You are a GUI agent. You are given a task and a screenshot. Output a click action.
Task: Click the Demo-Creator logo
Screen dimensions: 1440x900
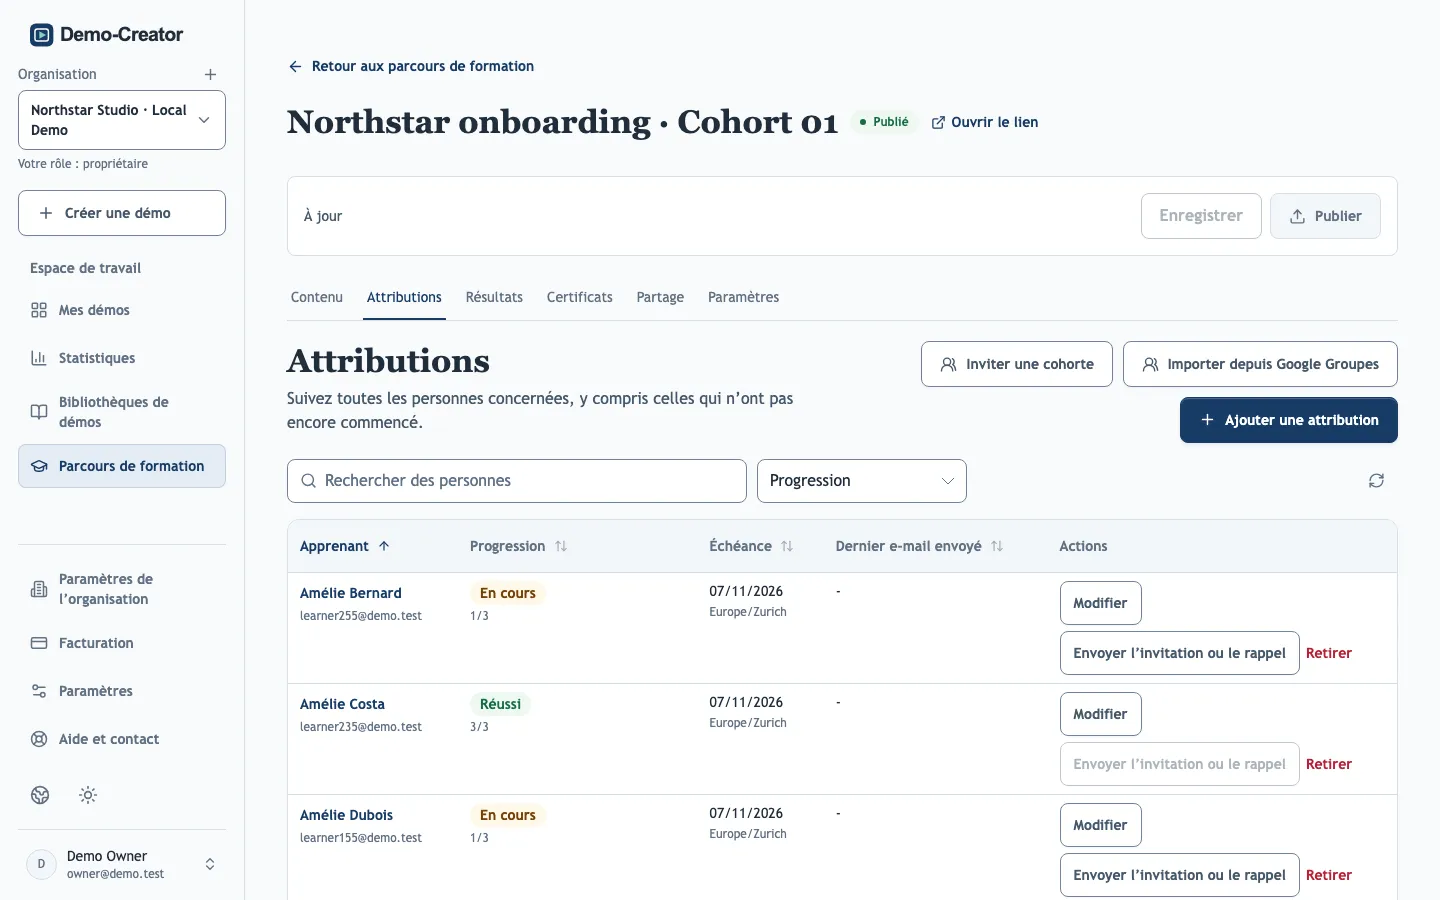pyautogui.click(x=106, y=35)
